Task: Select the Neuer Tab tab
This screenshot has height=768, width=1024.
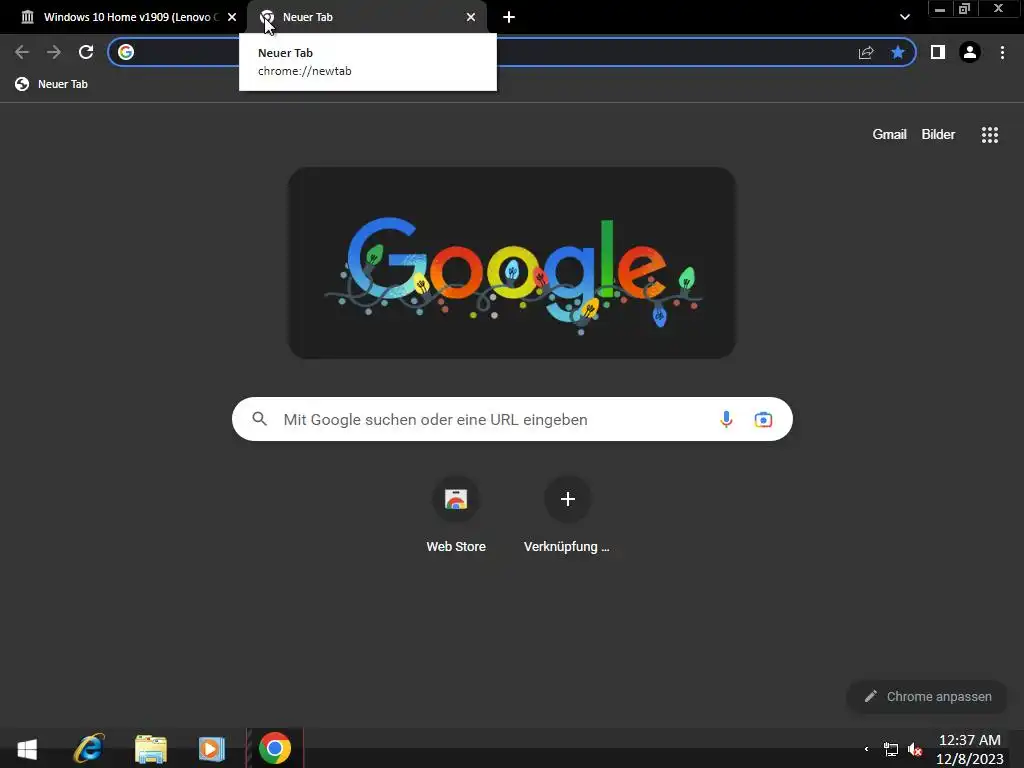Action: tap(367, 17)
